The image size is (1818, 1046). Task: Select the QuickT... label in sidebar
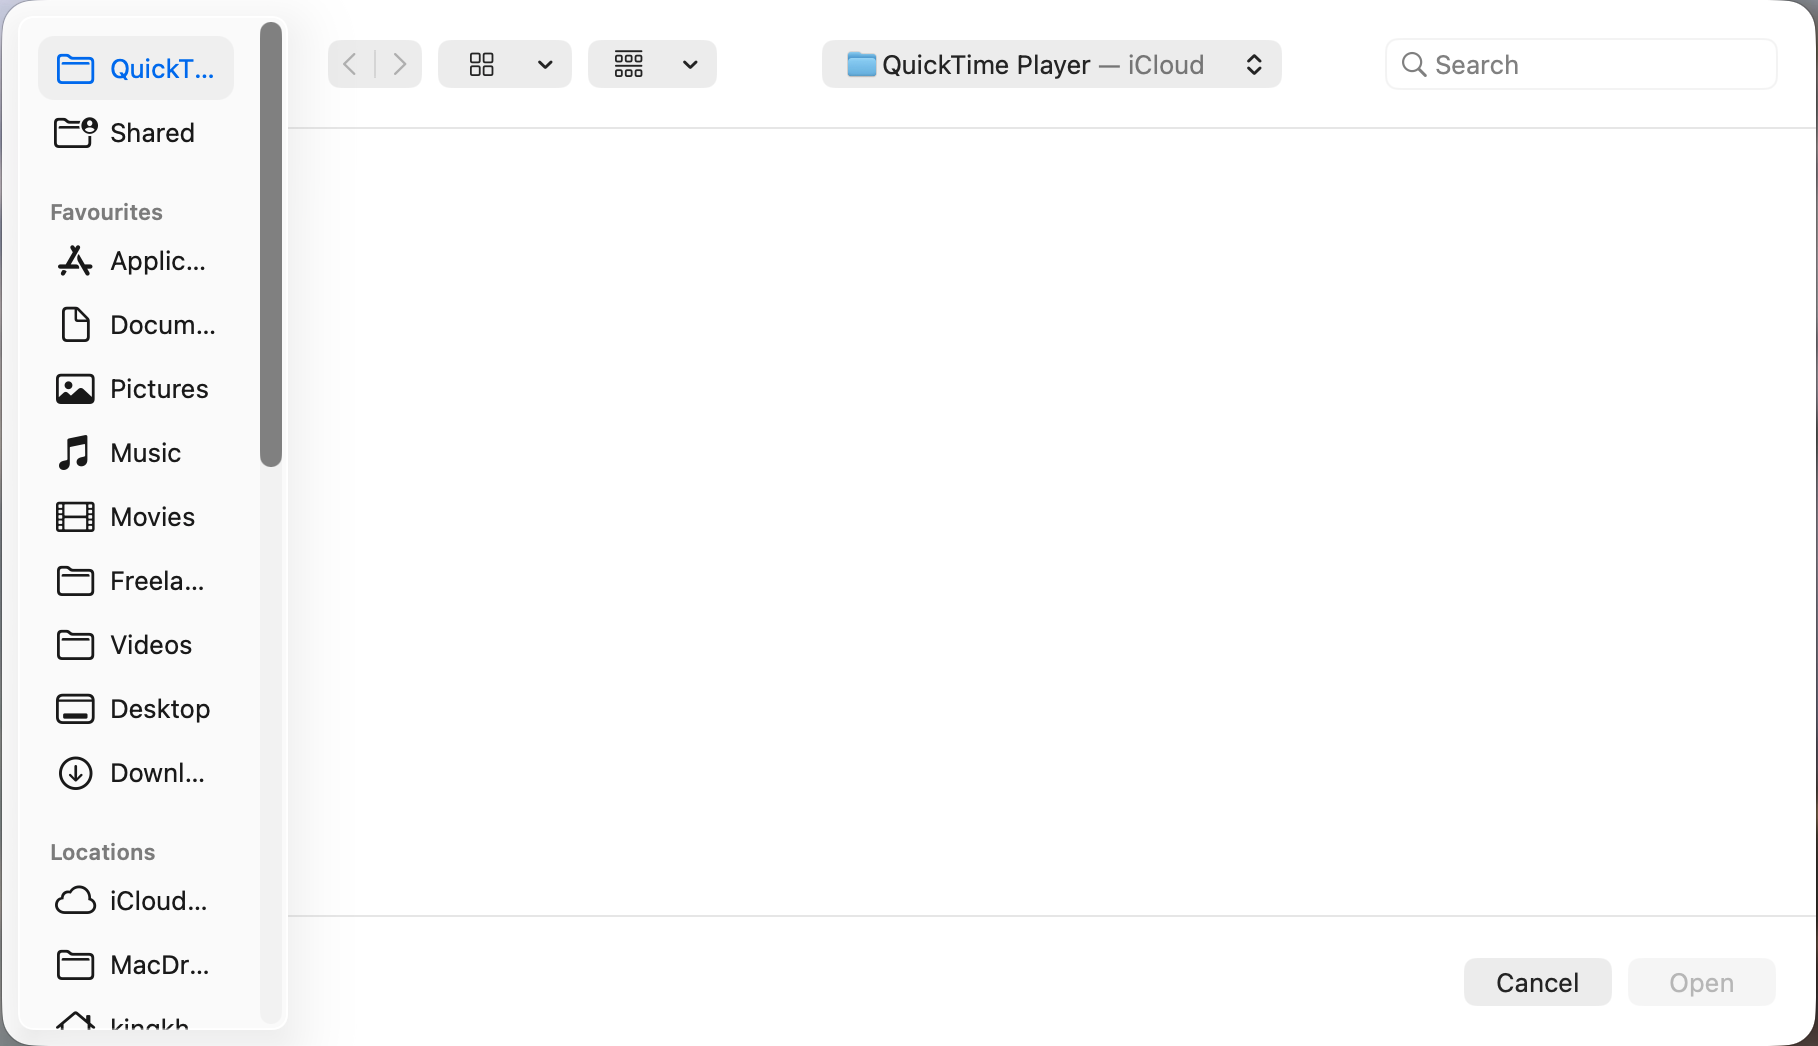click(x=162, y=69)
